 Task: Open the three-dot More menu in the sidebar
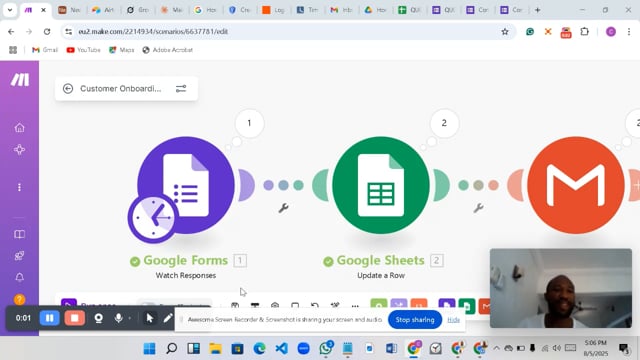click(19, 187)
